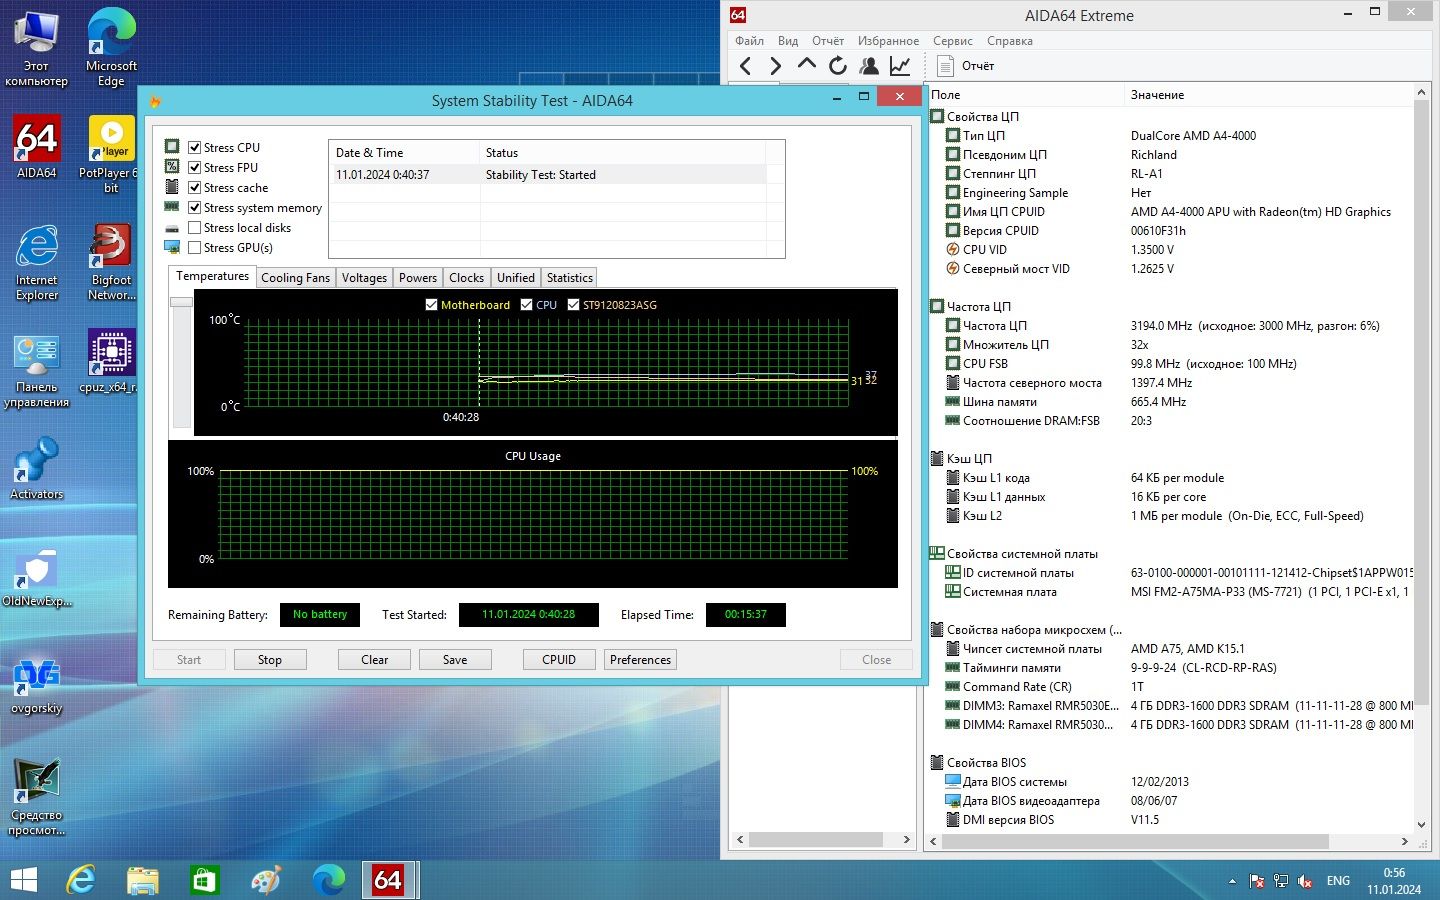Switch to the Statistics tab
Viewport: 1440px width, 900px height.
pyautogui.click(x=570, y=278)
